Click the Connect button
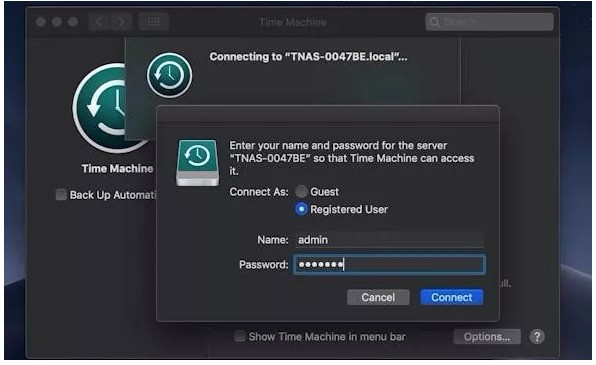Screen dimensions: 596x365 tap(452, 297)
